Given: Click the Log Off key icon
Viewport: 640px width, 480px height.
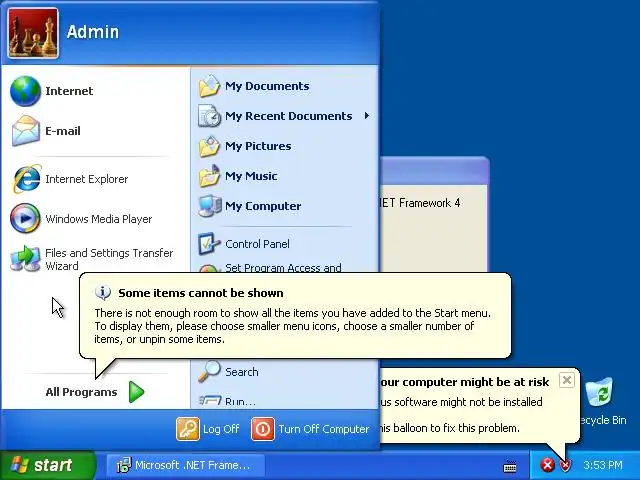Looking at the screenshot, I should point(188,429).
